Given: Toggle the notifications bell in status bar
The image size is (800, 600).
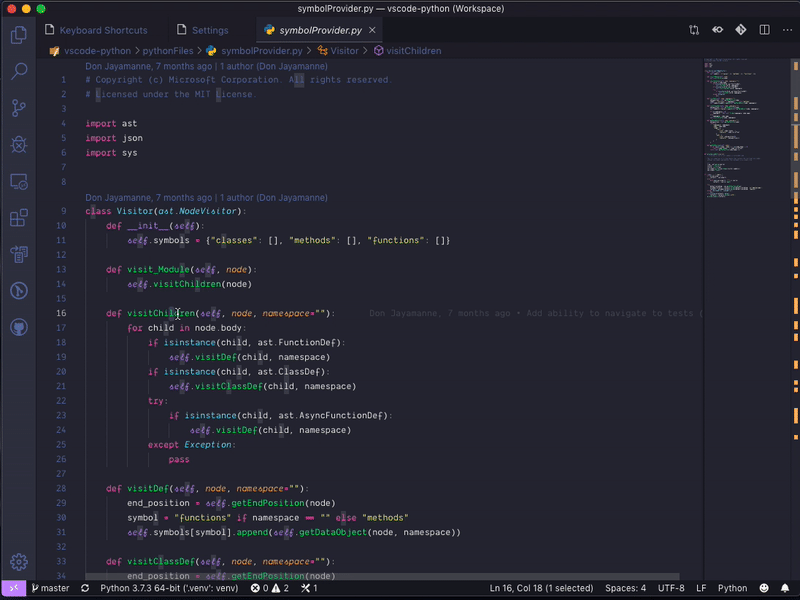Looking at the screenshot, I should point(785,588).
